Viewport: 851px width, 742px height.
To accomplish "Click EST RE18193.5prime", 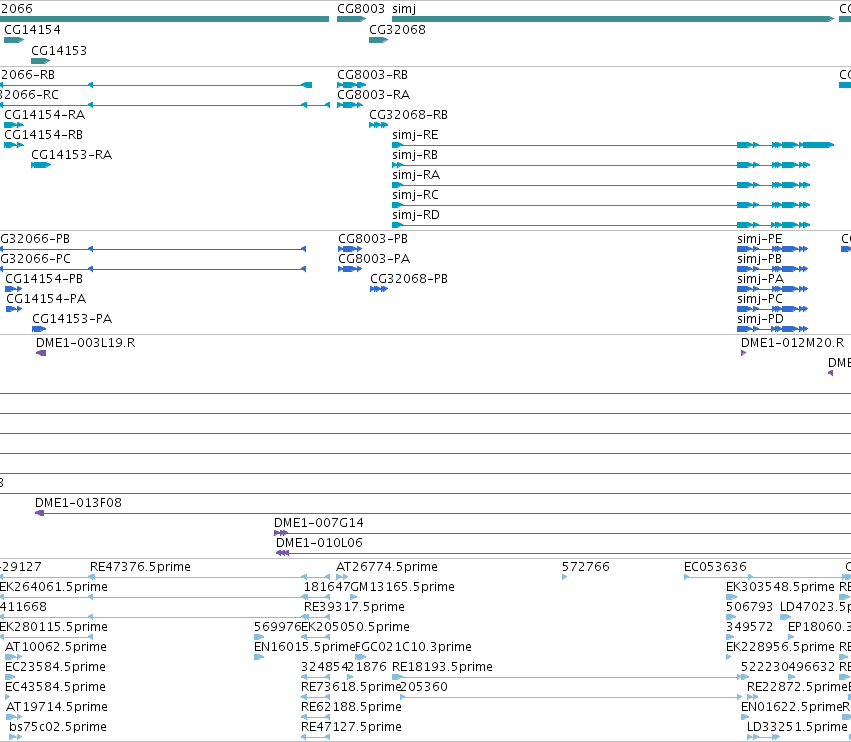I will pos(442,667).
